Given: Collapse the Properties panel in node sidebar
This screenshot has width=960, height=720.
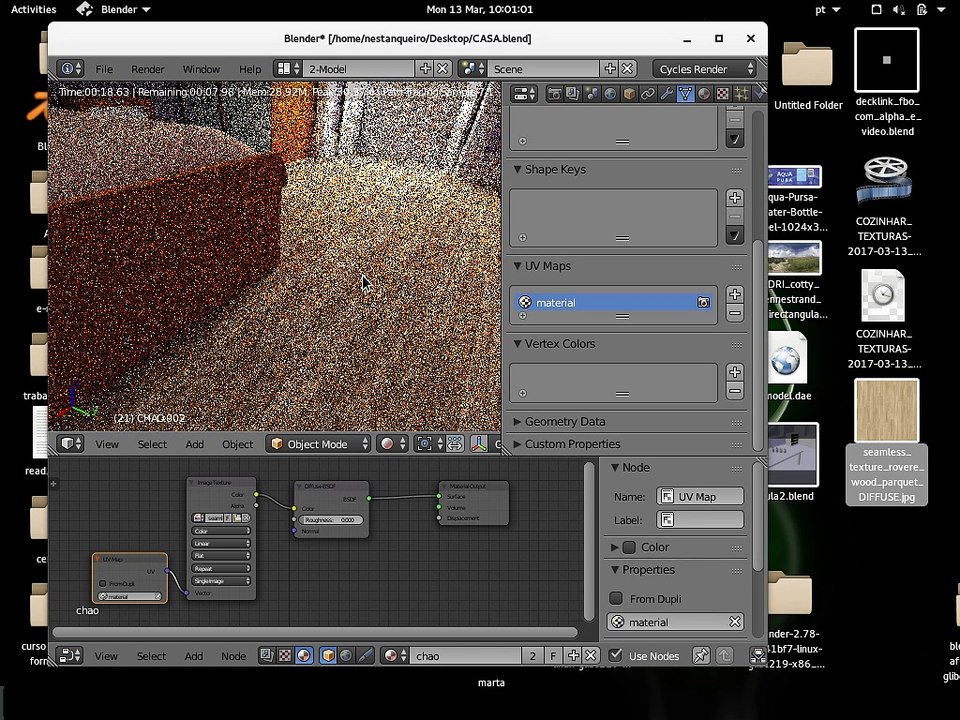Looking at the screenshot, I should (x=615, y=569).
